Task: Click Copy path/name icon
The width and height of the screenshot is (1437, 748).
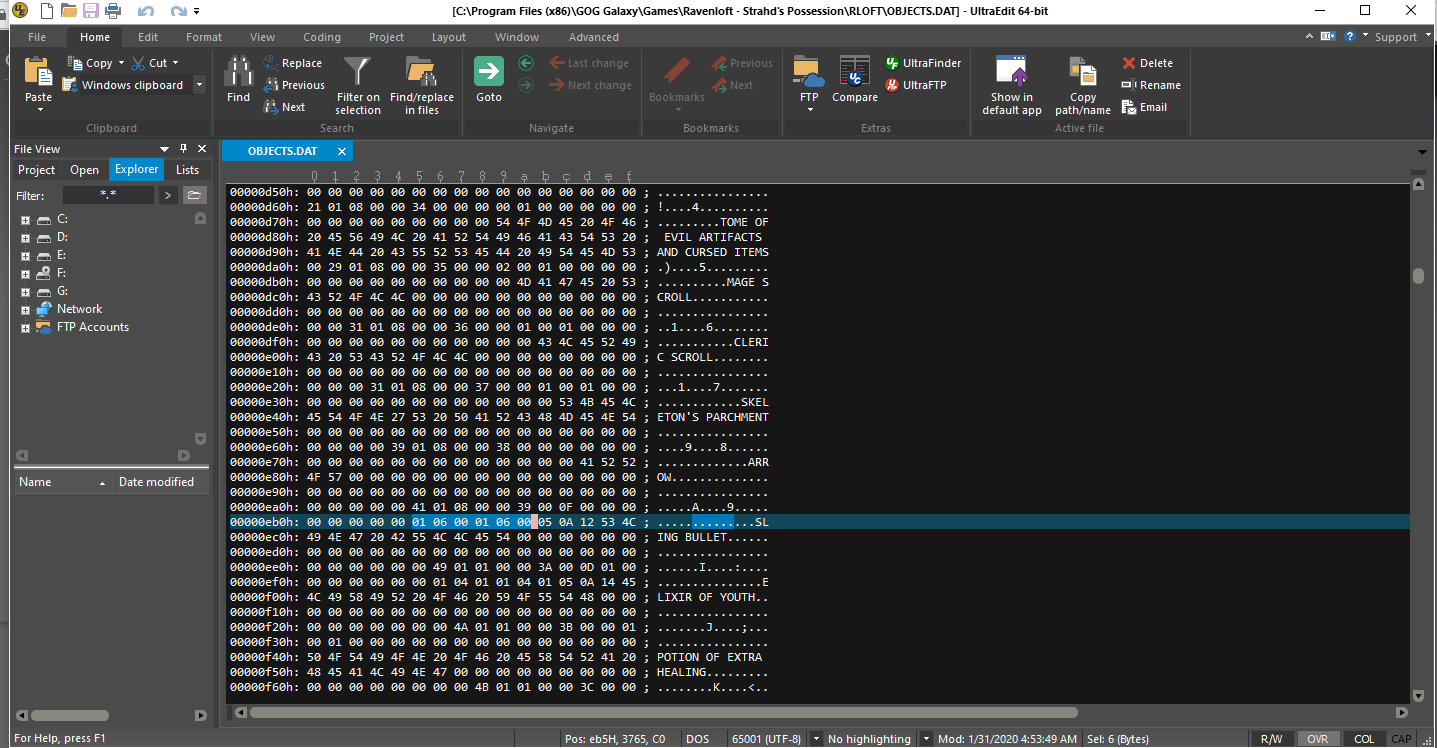Action: [x=1083, y=72]
